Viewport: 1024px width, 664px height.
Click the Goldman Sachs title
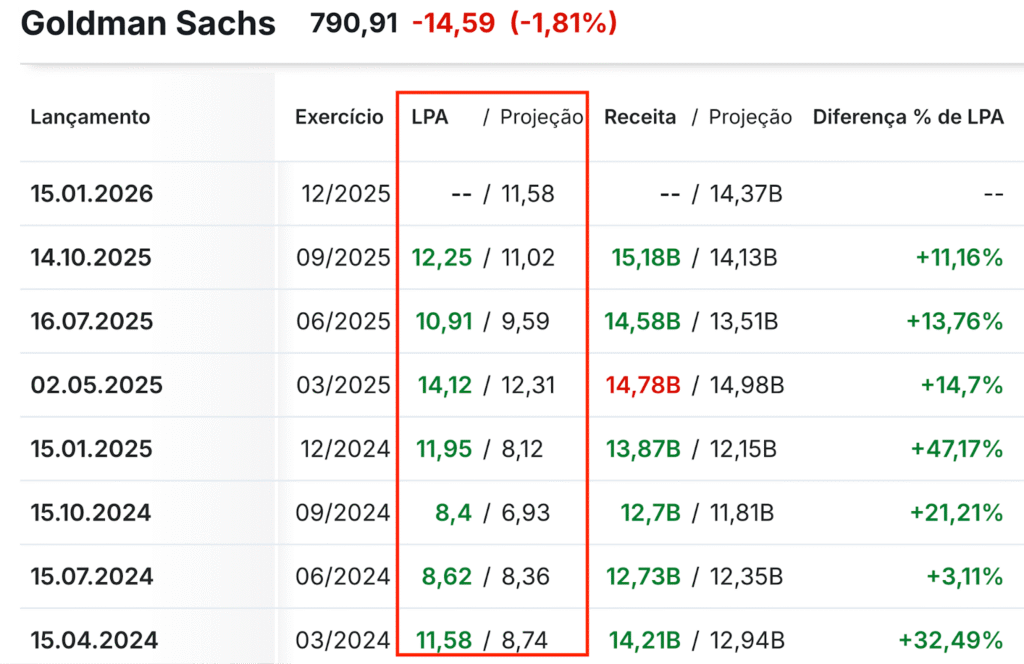click(x=148, y=24)
